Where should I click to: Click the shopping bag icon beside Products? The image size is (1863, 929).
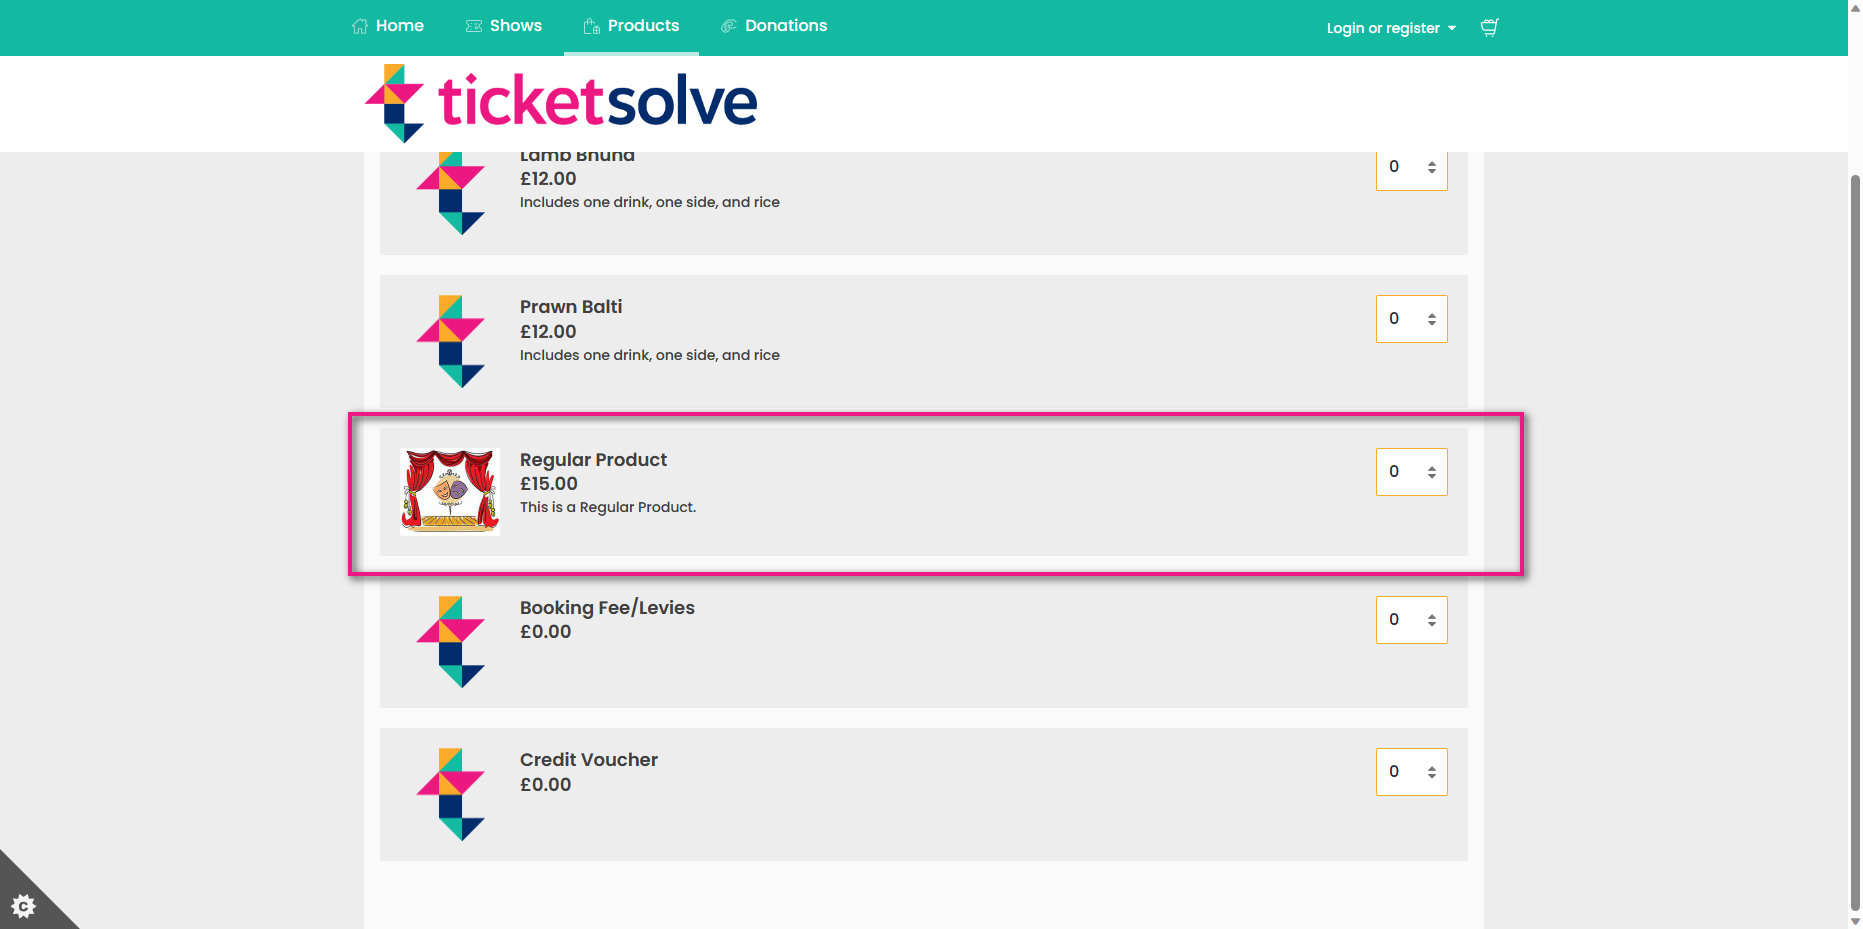click(589, 25)
